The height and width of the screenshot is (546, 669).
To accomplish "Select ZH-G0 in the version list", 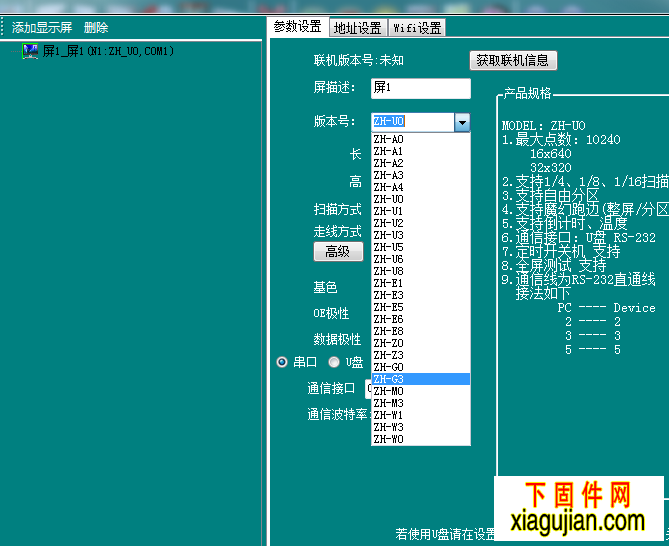I will pyautogui.click(x=421, y=367).
